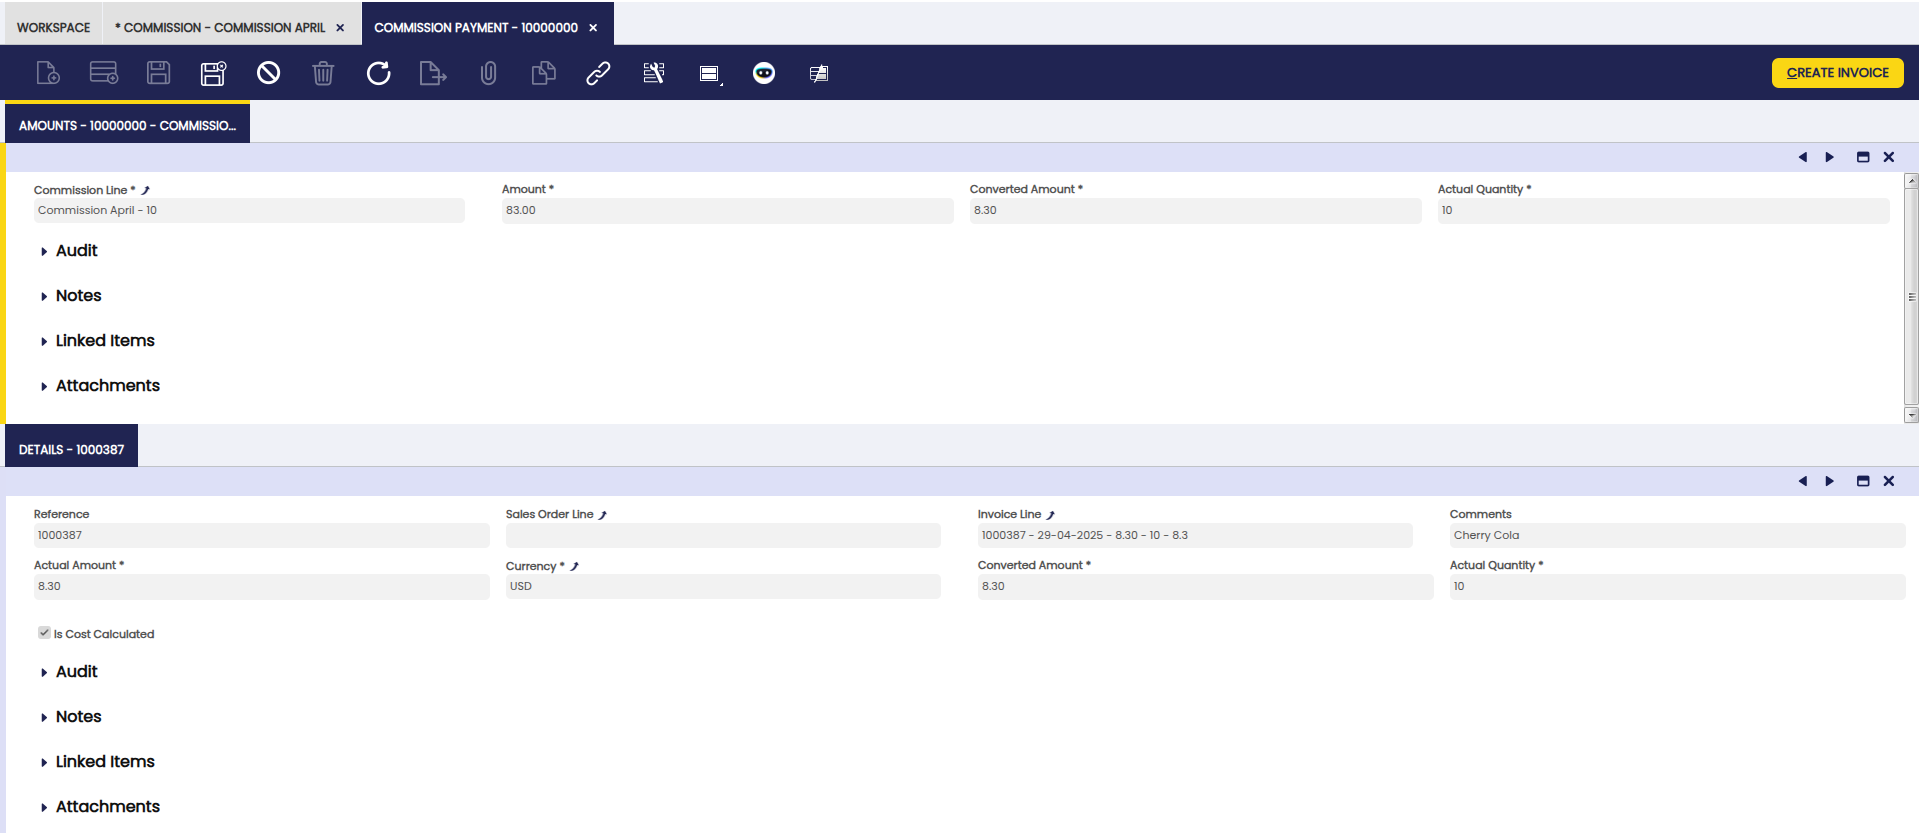Viewport: 1919px width, 833px height.
Task: Expand the Notes section in Details panel
Action: [78, 717]
